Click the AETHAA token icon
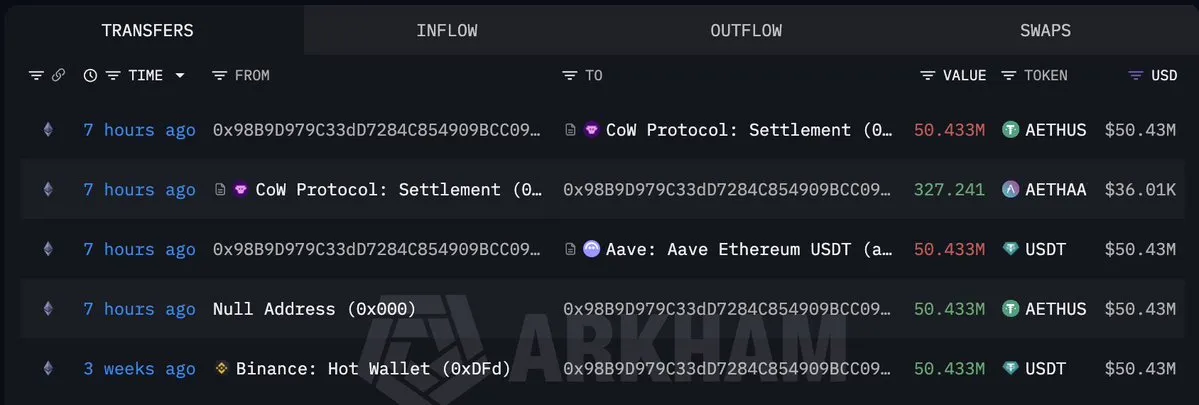 [x=1011, y=190]
